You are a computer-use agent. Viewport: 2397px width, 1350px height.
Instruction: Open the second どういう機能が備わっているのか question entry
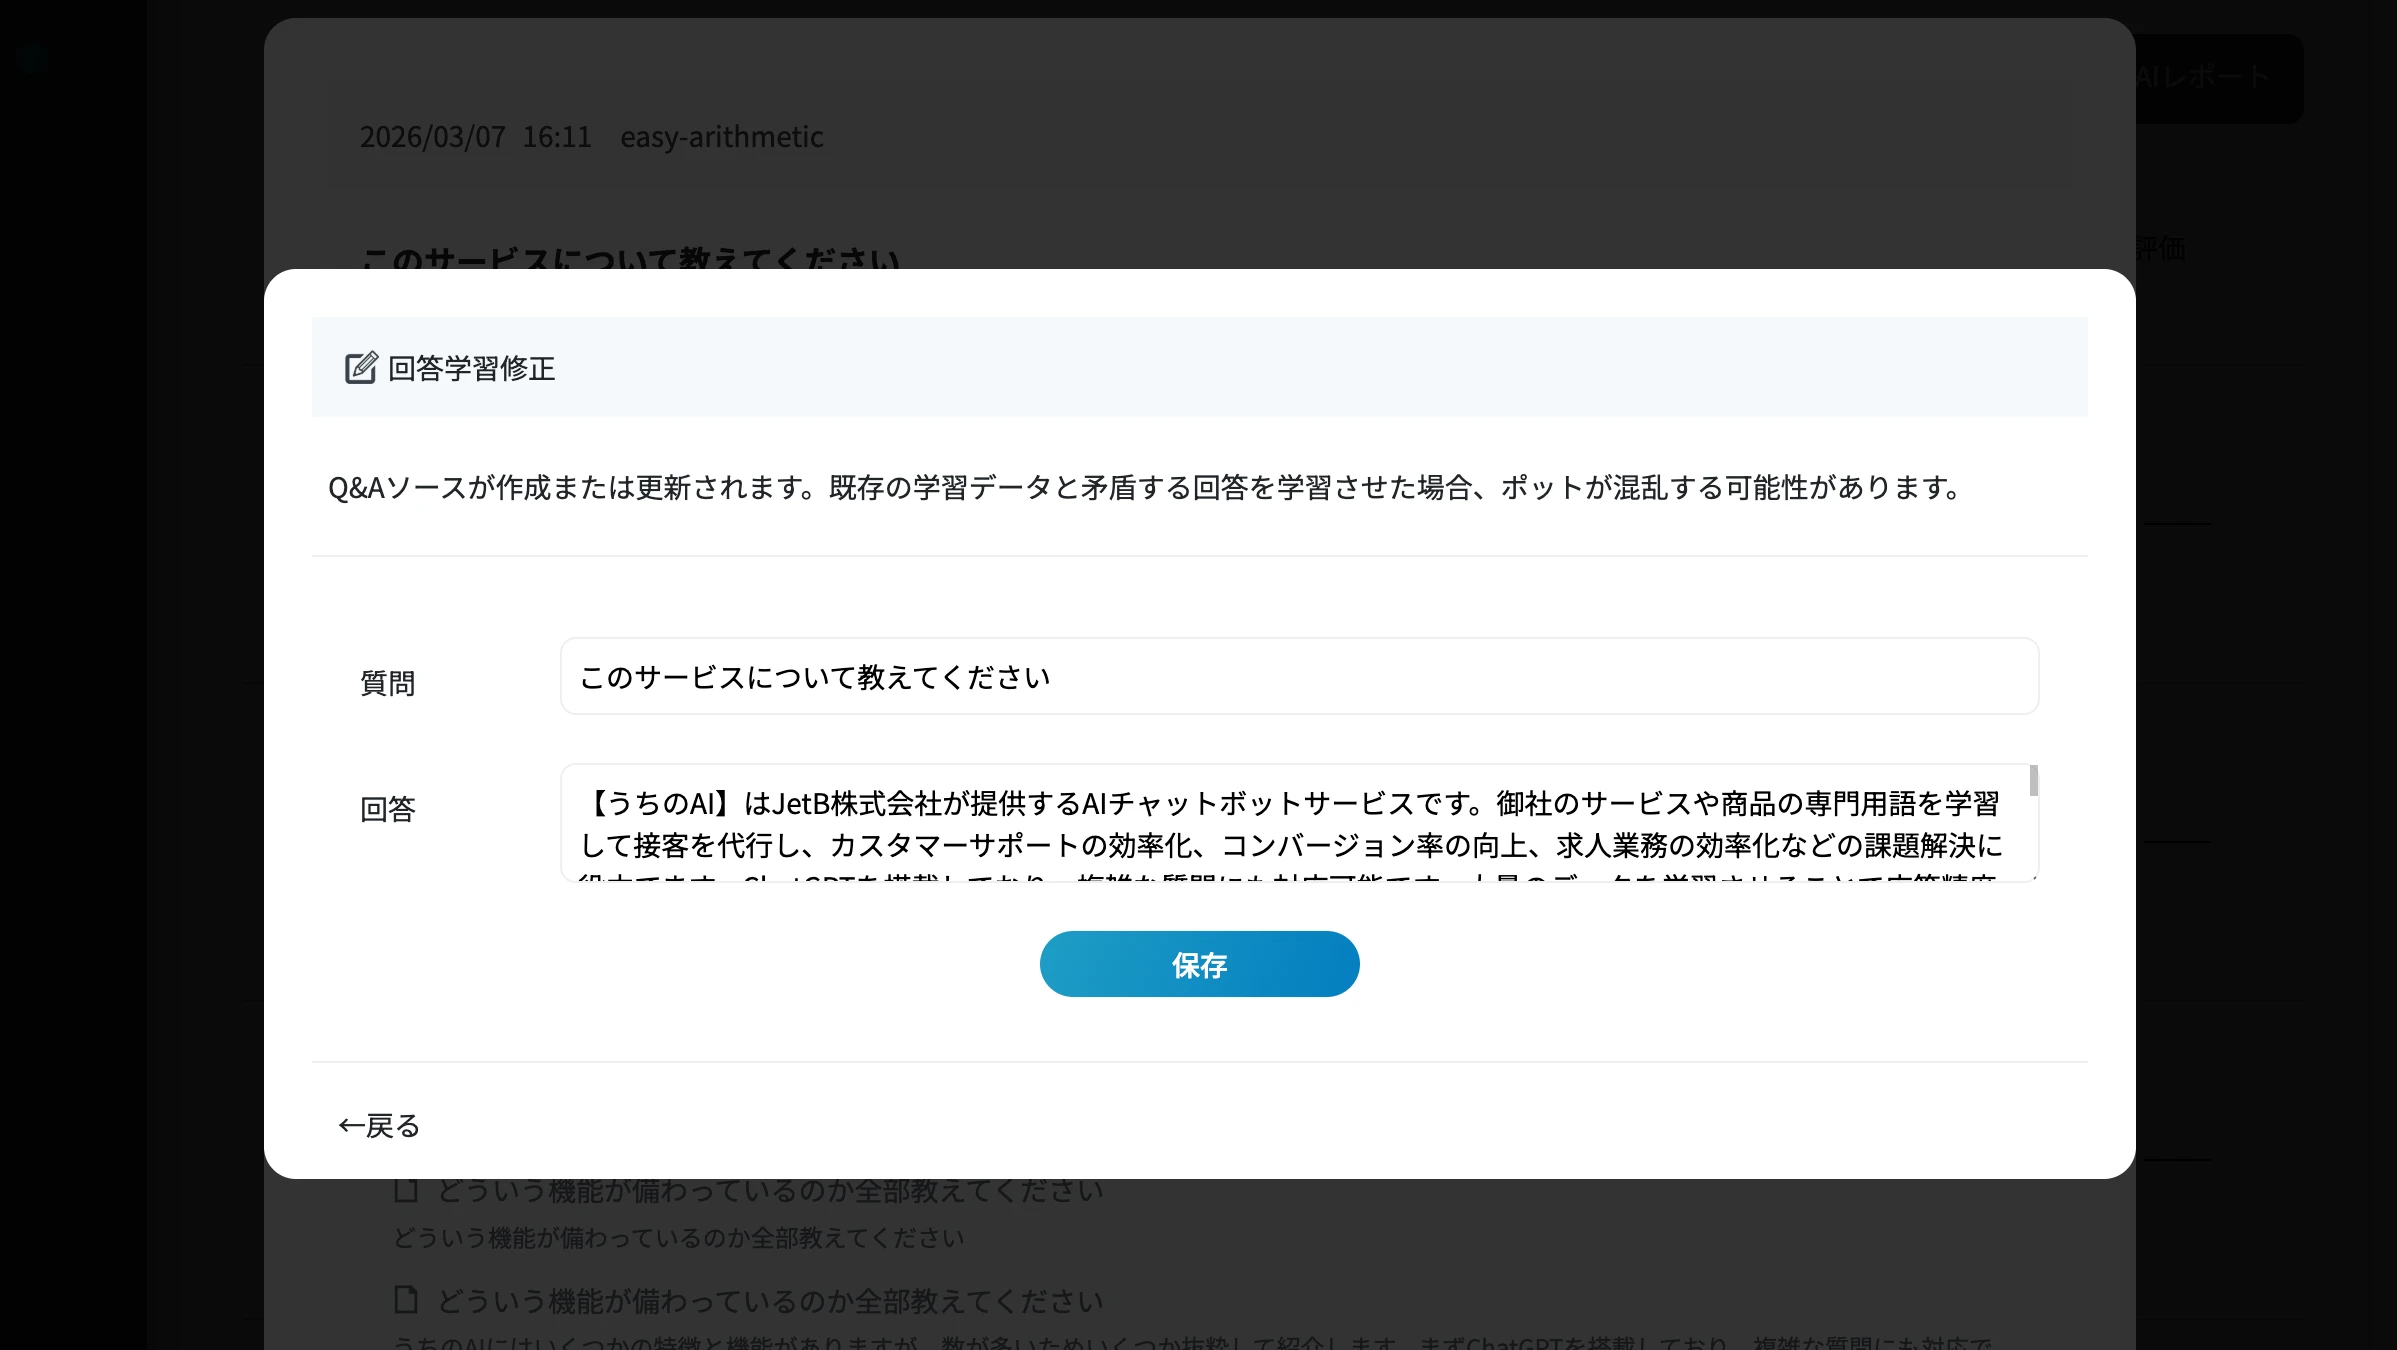pos(766,1300)
